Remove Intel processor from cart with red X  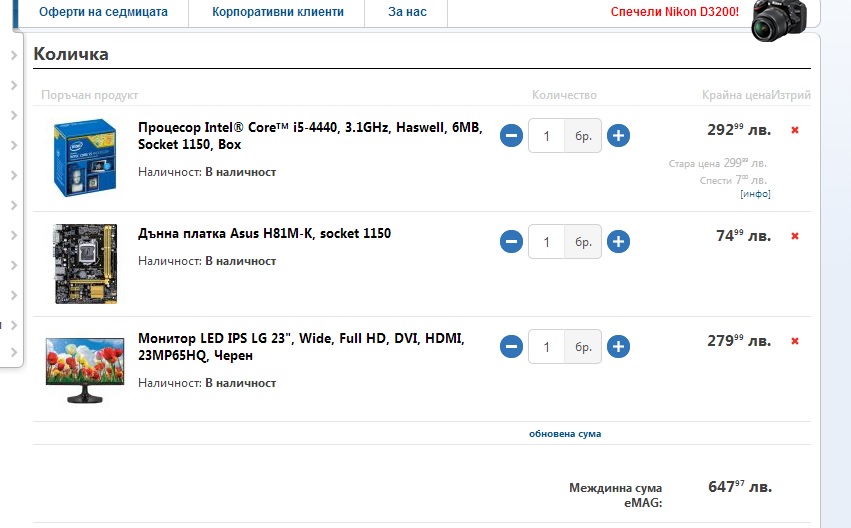tap(795, 130)
